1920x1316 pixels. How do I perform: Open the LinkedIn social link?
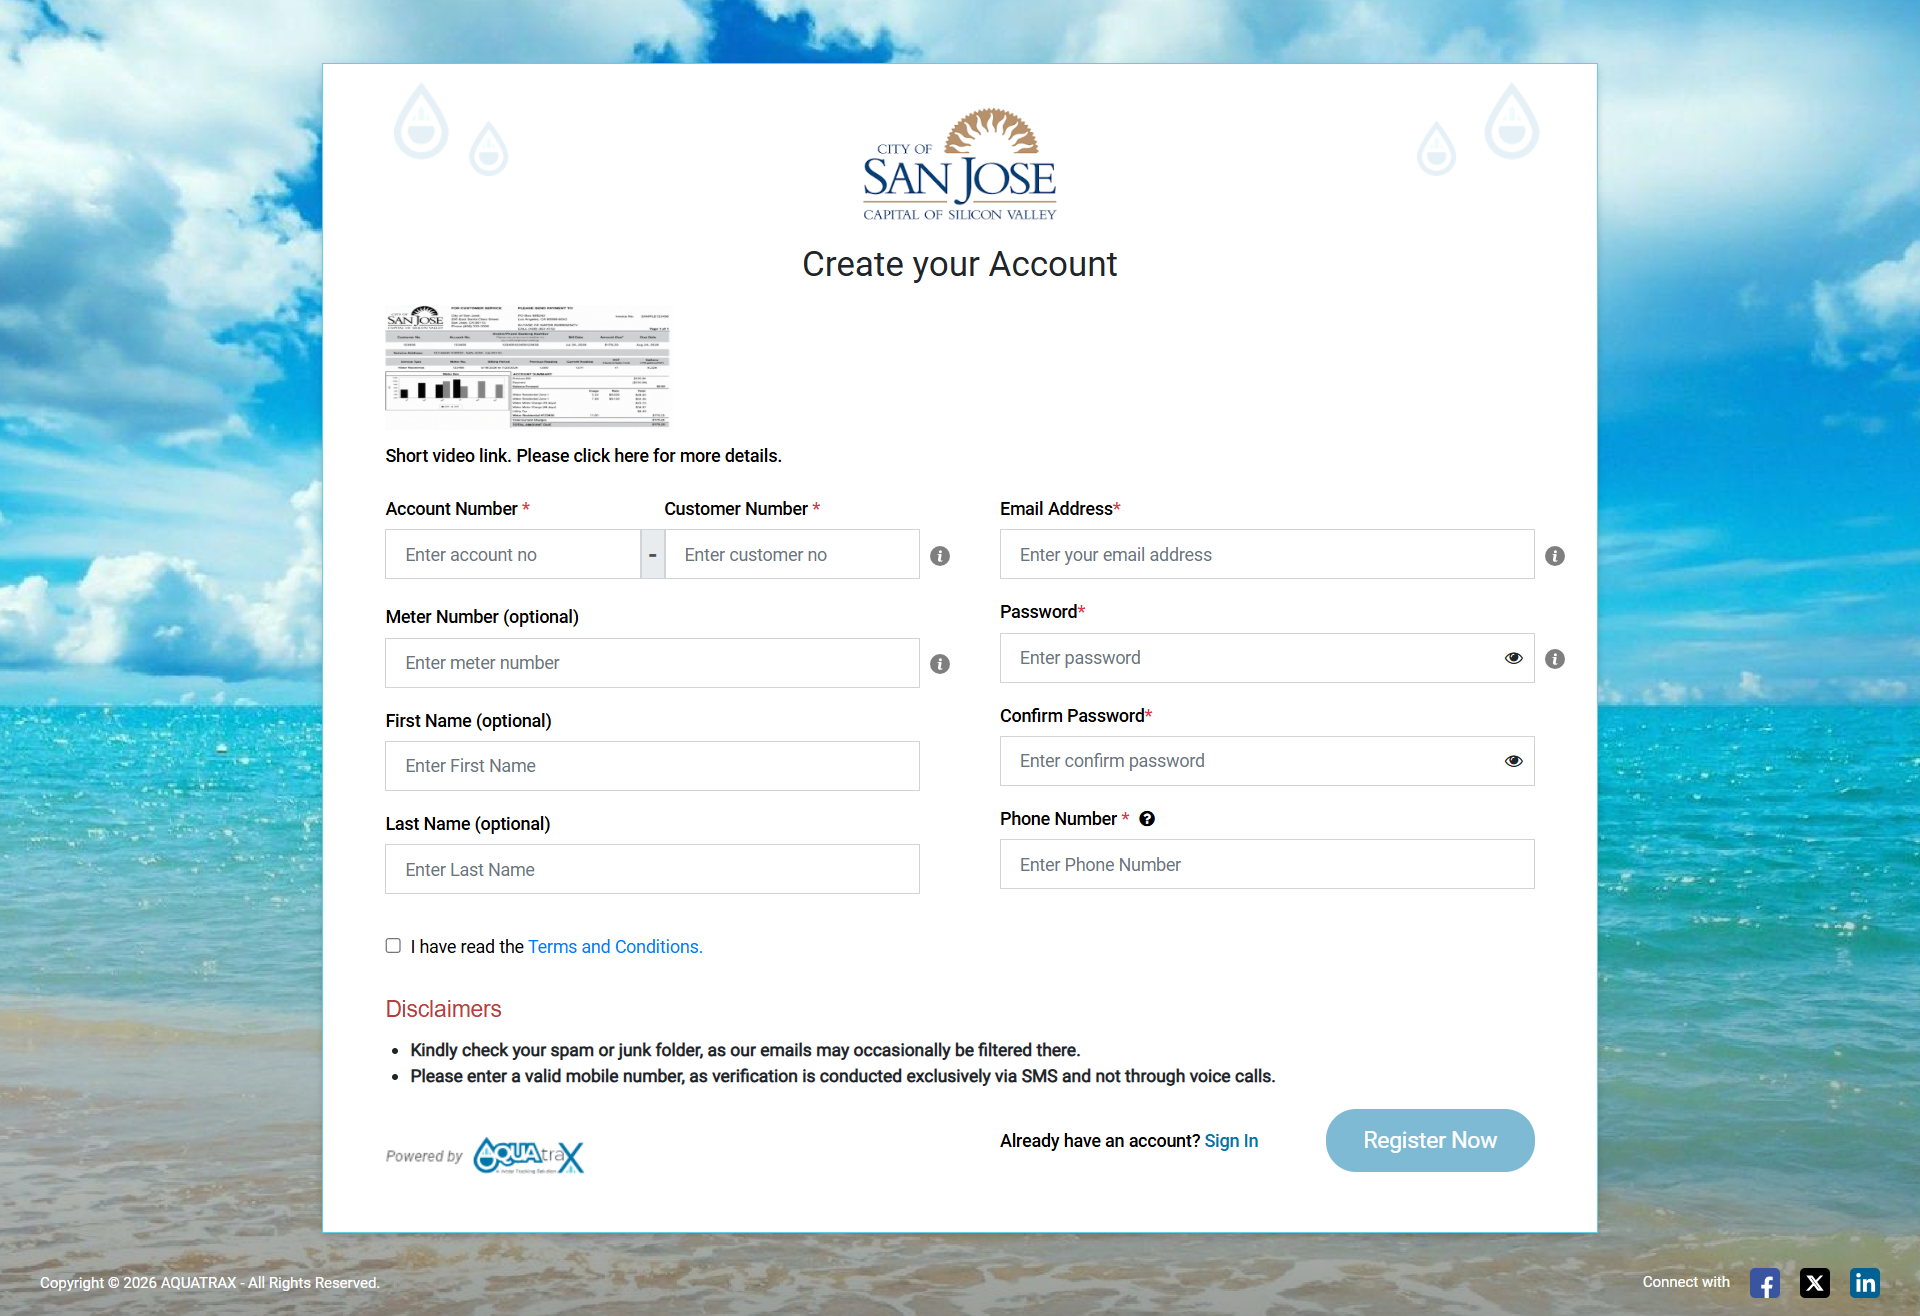[x=1865, y=1283]
